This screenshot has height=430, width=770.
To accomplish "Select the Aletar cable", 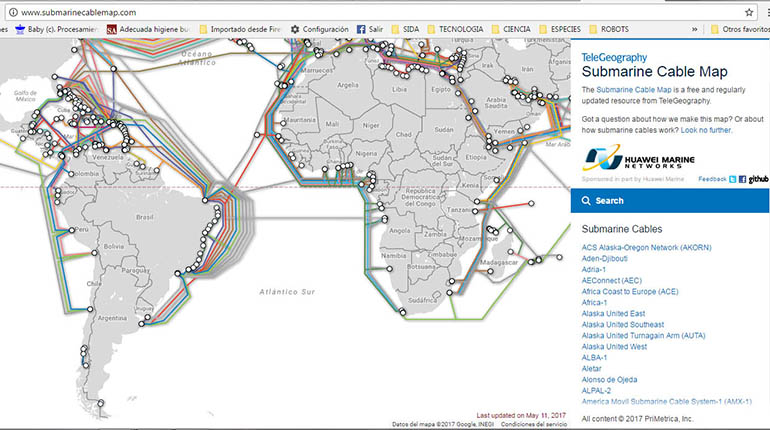I will (591, 369).
